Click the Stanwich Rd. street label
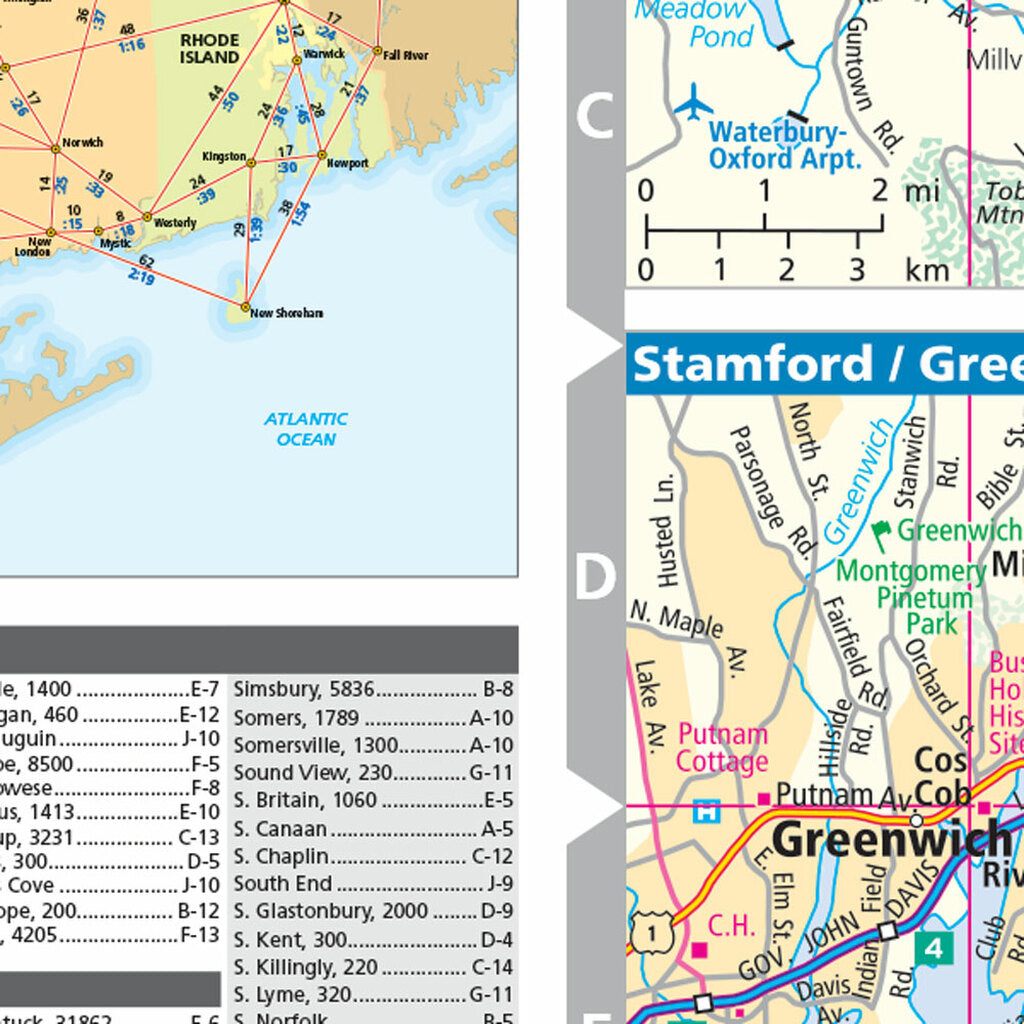 tap(927, 463)
